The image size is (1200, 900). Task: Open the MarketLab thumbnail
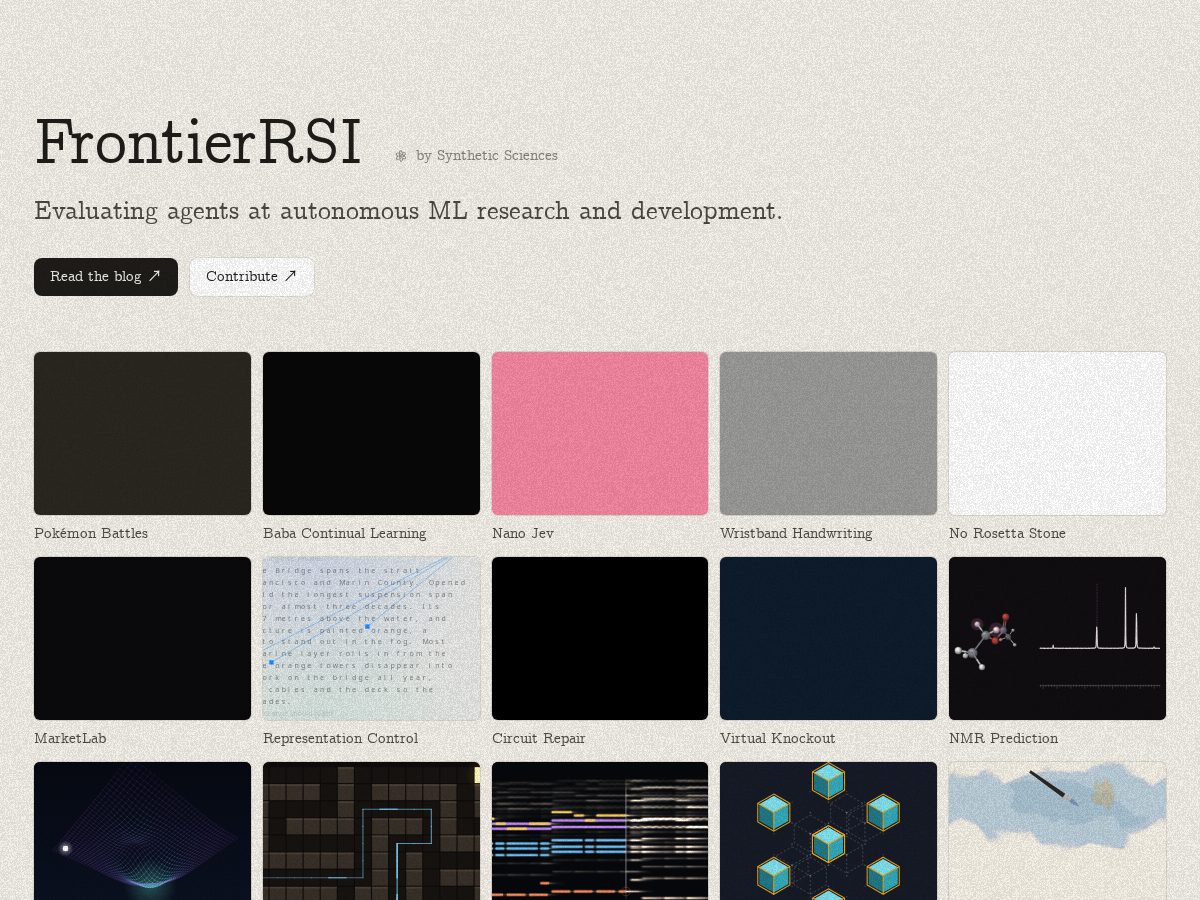(142, 638)
